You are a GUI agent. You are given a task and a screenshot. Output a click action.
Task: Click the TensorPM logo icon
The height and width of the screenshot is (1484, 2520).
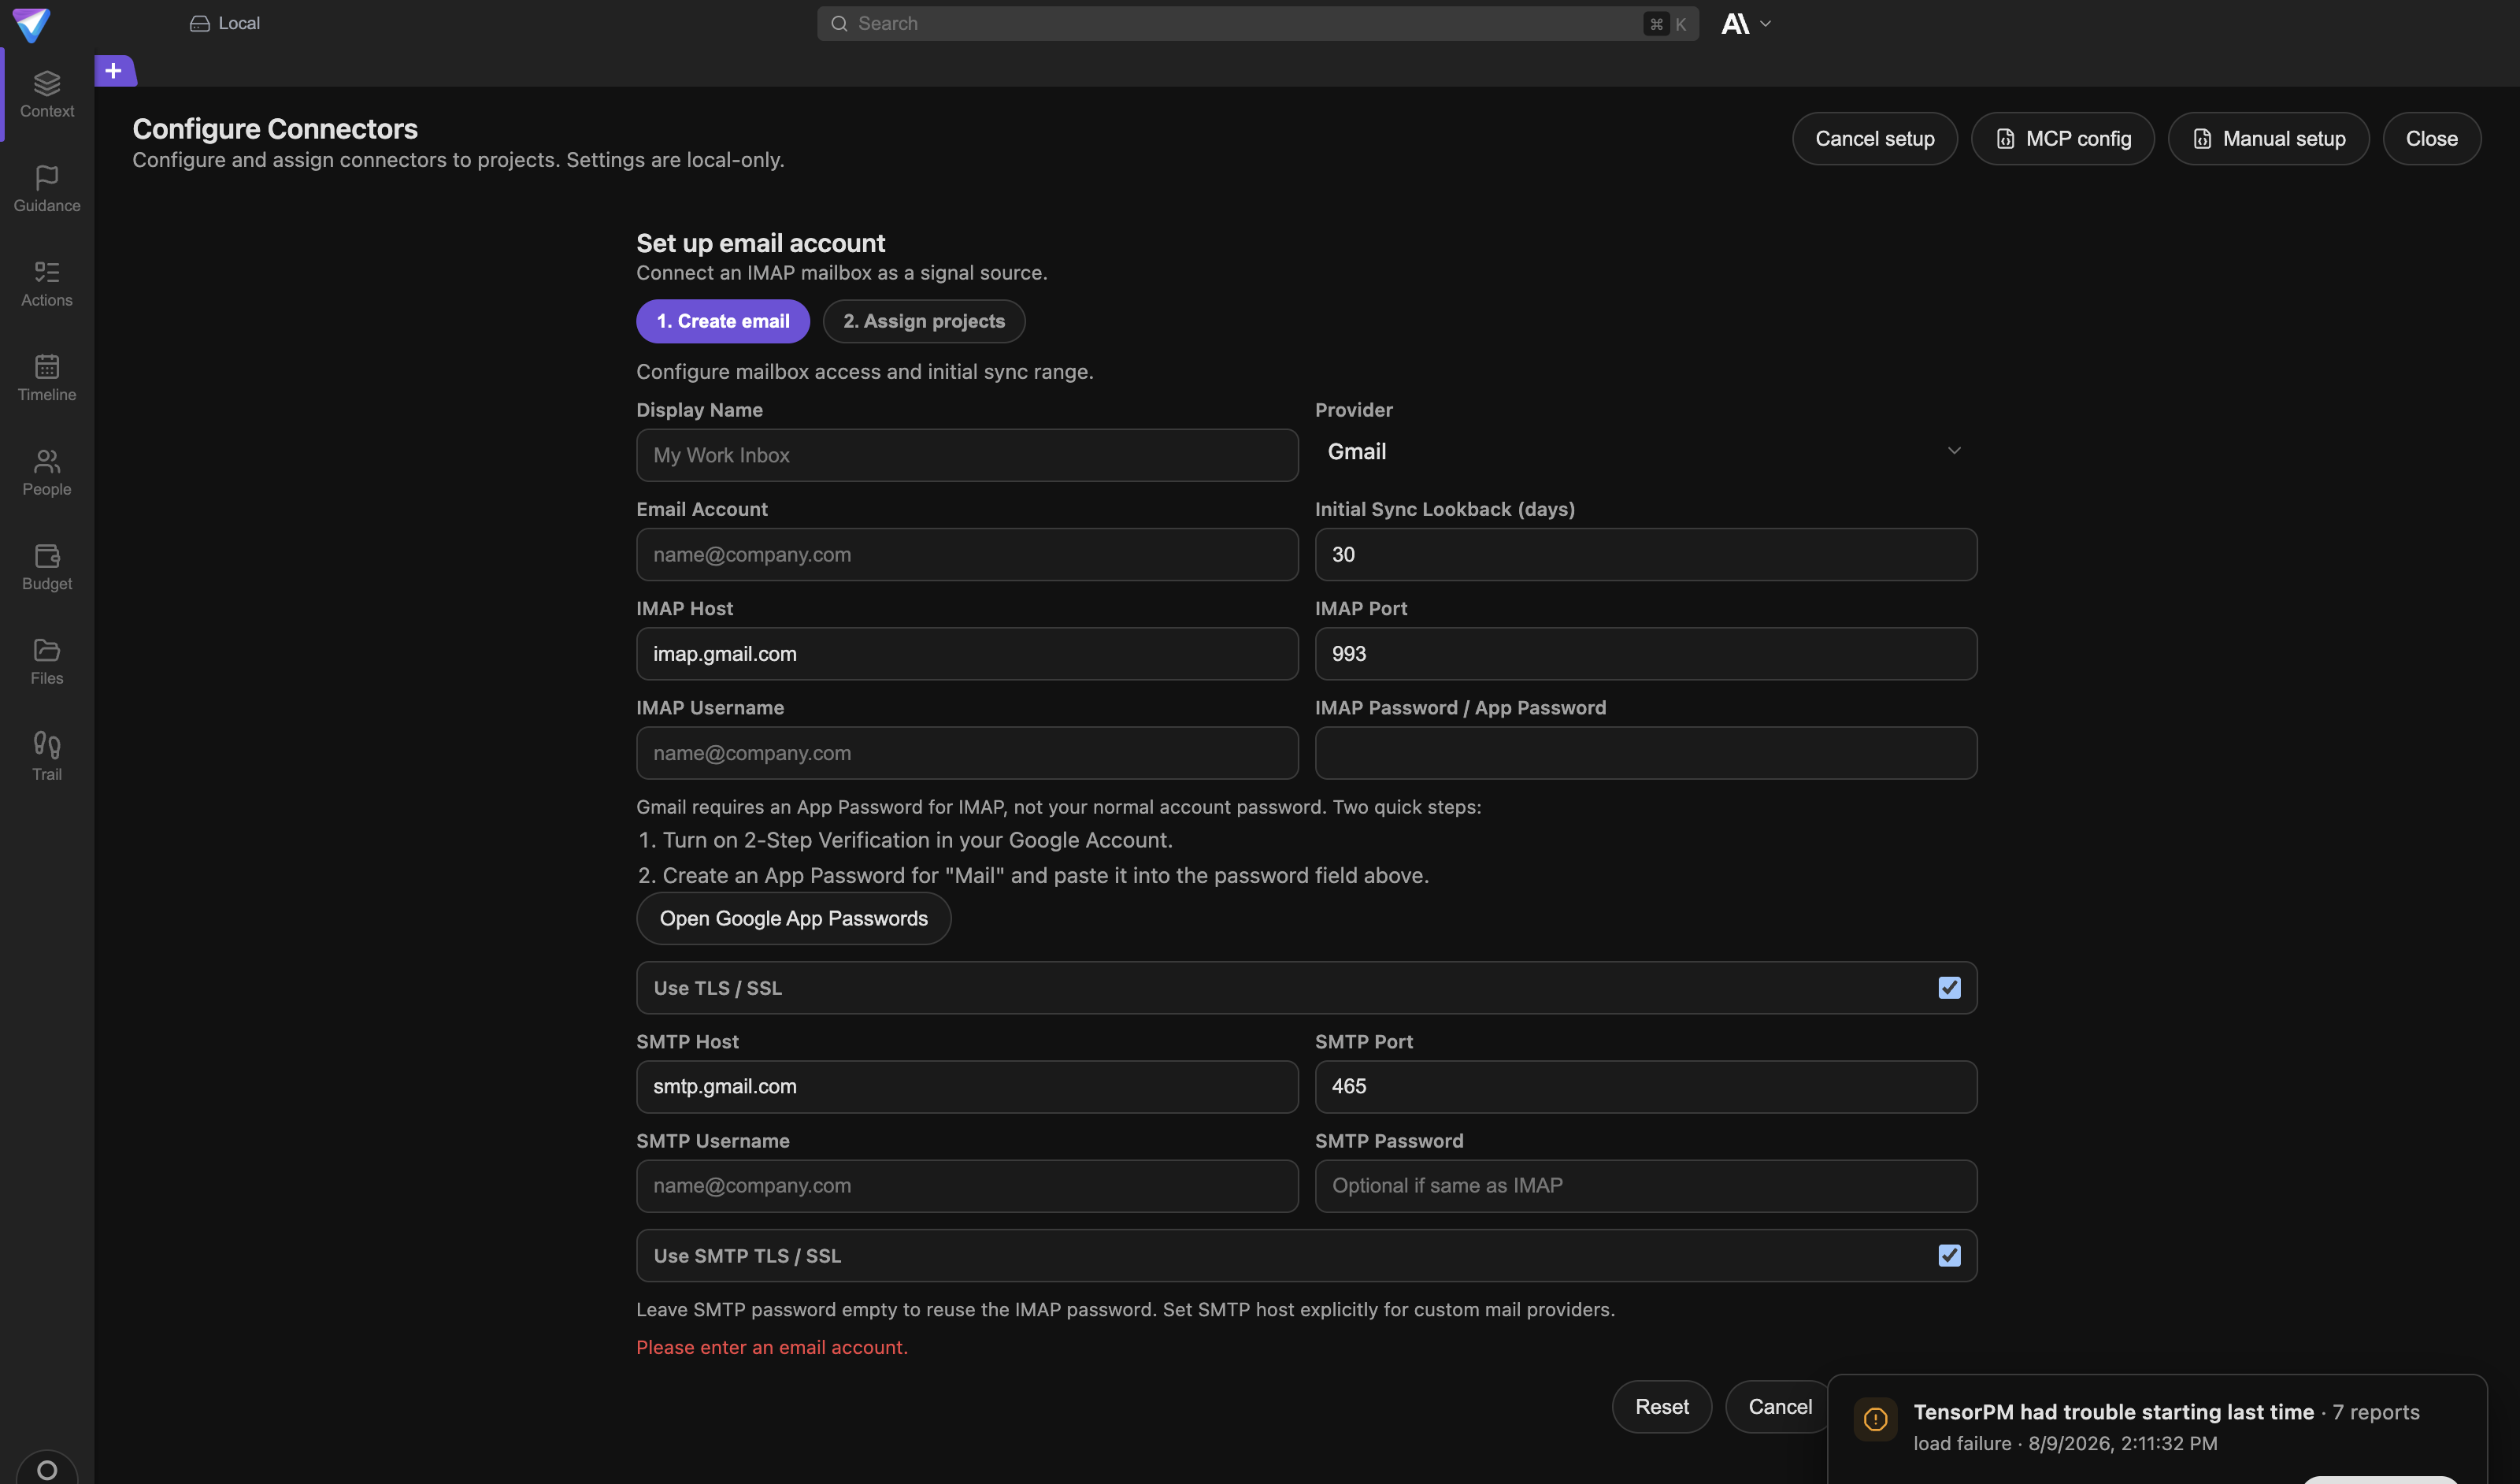tap(31, 25)
